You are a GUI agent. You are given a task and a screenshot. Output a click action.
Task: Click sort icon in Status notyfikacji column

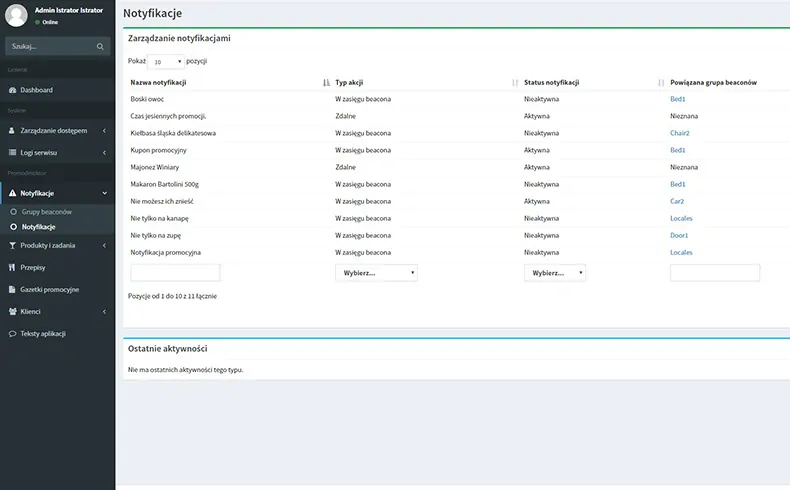click(661, 82)
